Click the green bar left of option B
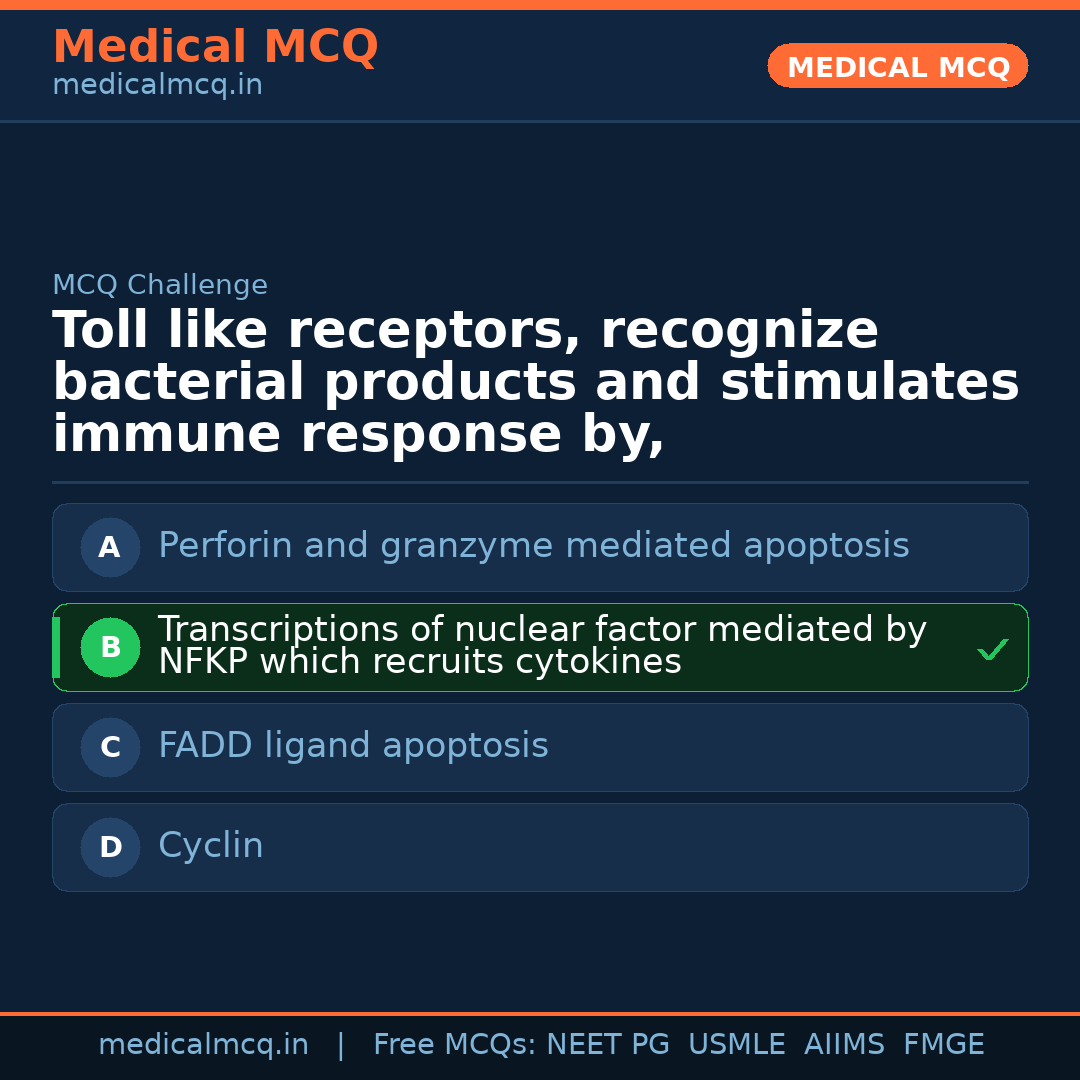Screen dimensions: 1080x1080 56,647
